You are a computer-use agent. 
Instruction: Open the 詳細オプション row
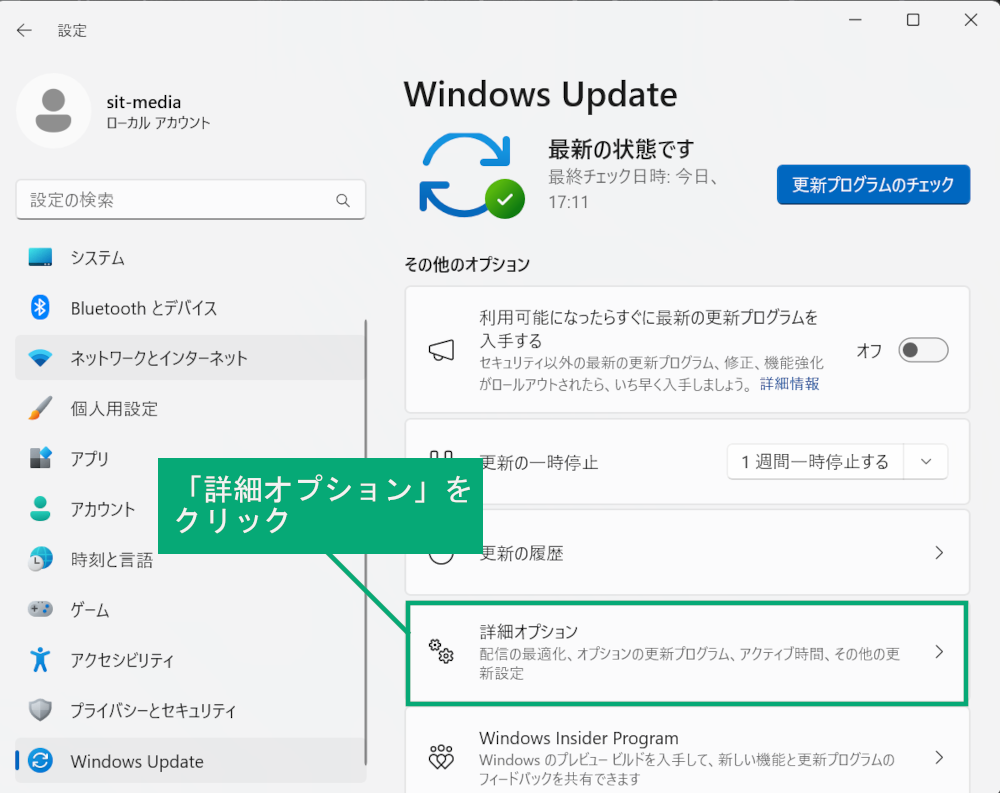click(x=687, y=653)
